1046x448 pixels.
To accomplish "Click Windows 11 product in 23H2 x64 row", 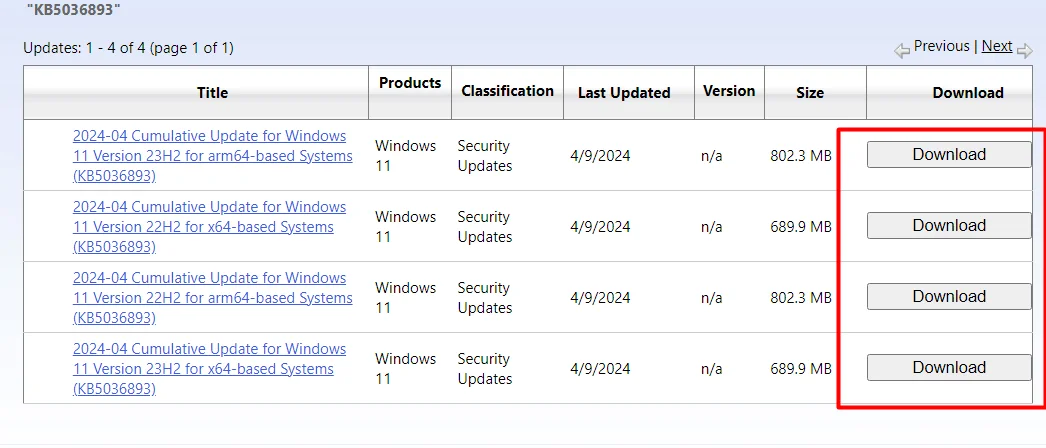I will 406,369.
